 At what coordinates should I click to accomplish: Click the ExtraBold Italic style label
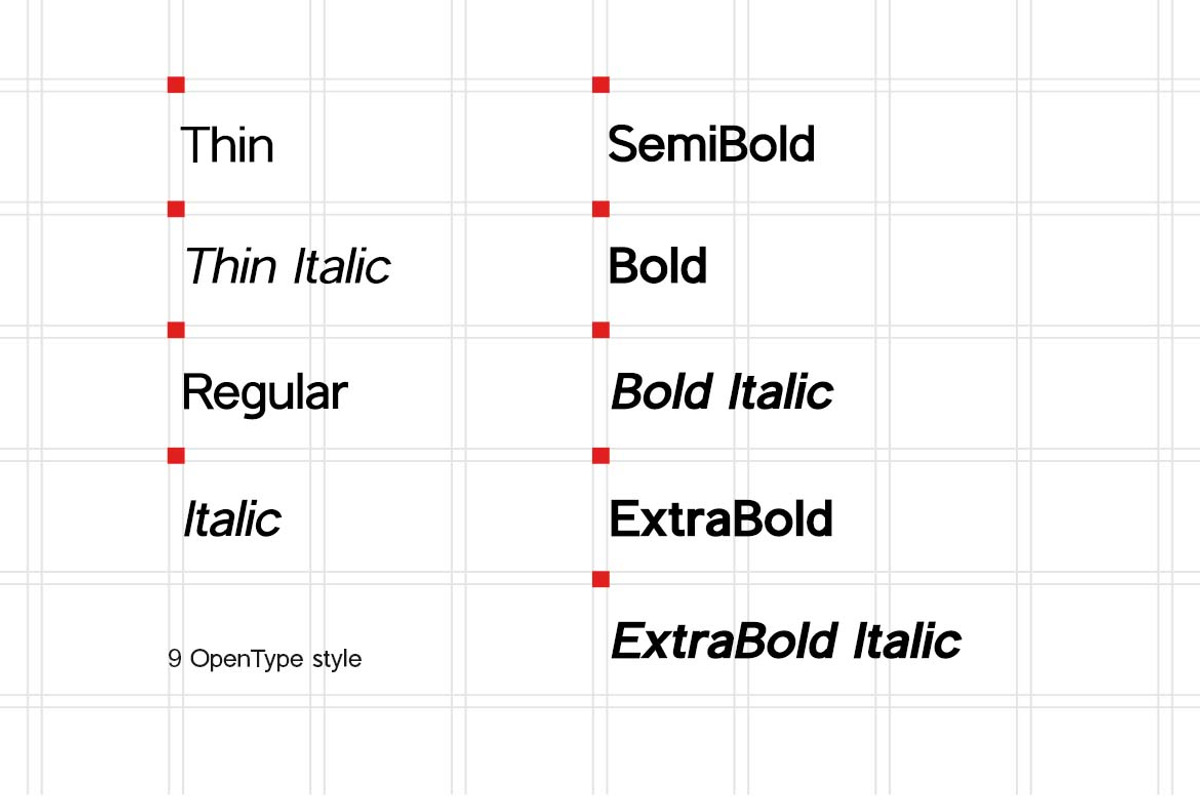pyautogui.click(x=785, y=641)
